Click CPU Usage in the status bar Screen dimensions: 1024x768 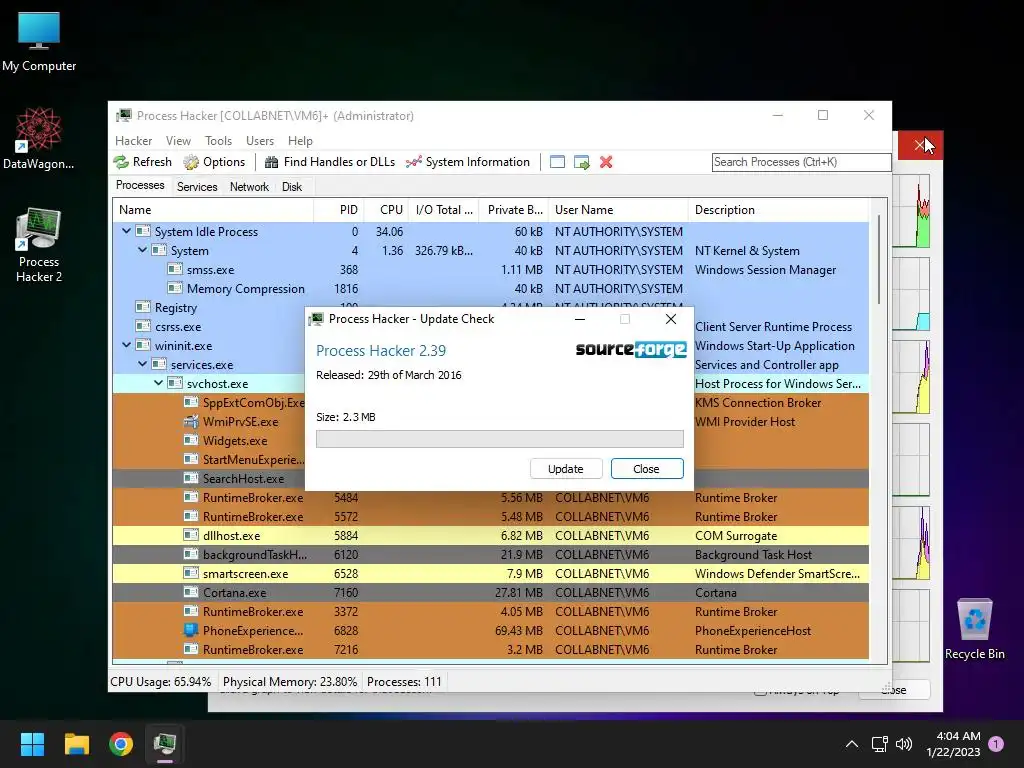click(x=161, y=682)
